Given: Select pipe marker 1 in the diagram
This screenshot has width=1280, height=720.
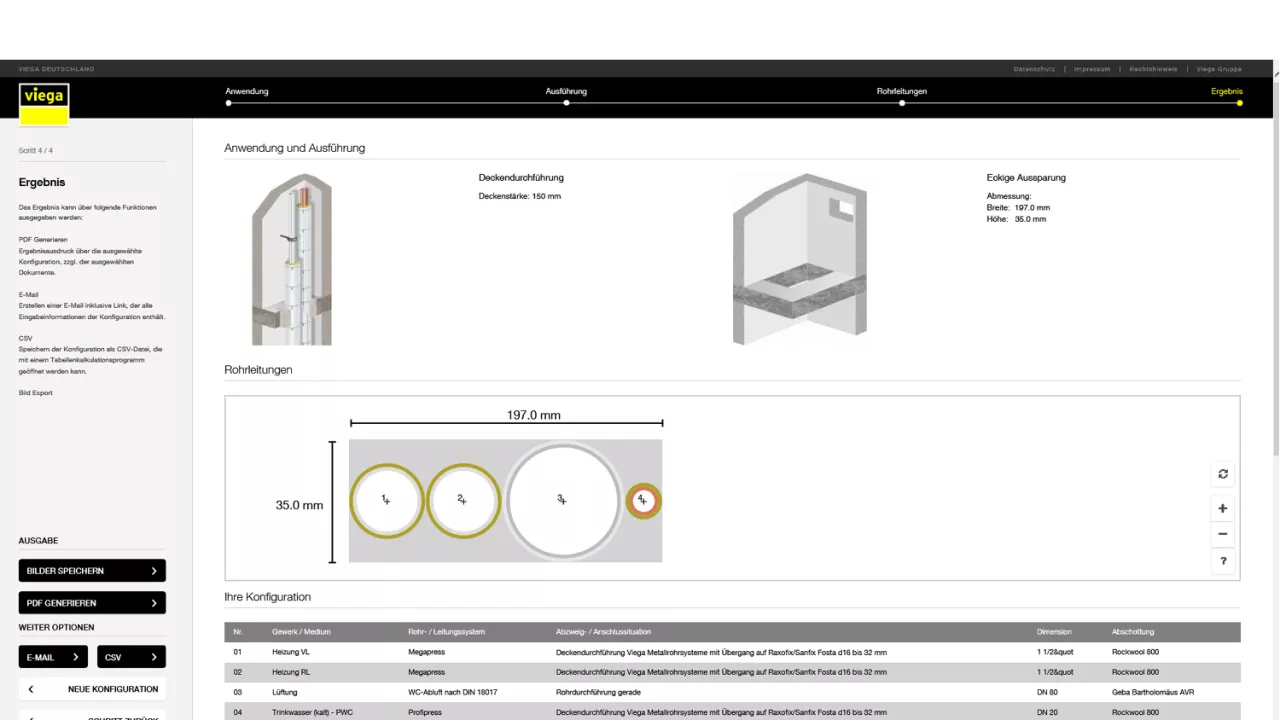Looking at the screenshot, I should (x=386, y=499).
